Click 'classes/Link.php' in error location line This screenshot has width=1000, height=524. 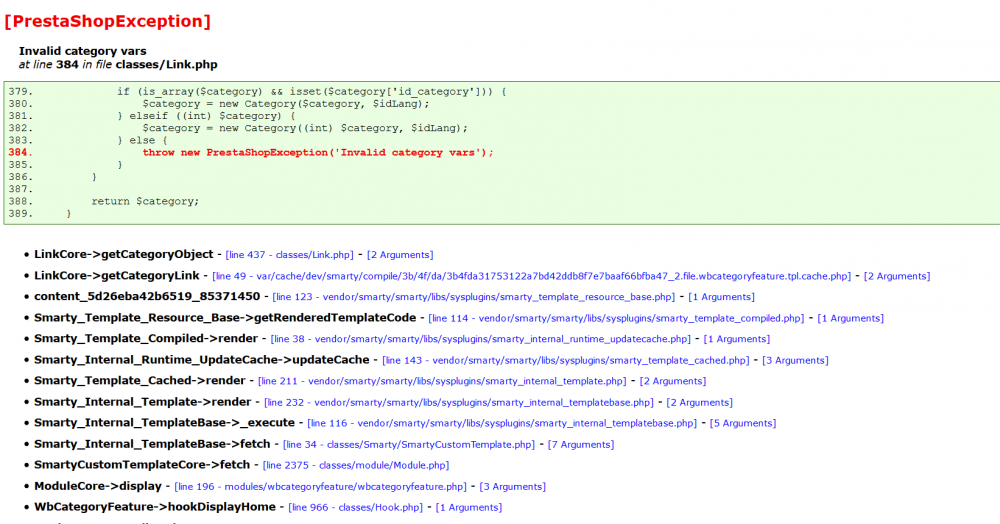(x=166, y=64)
